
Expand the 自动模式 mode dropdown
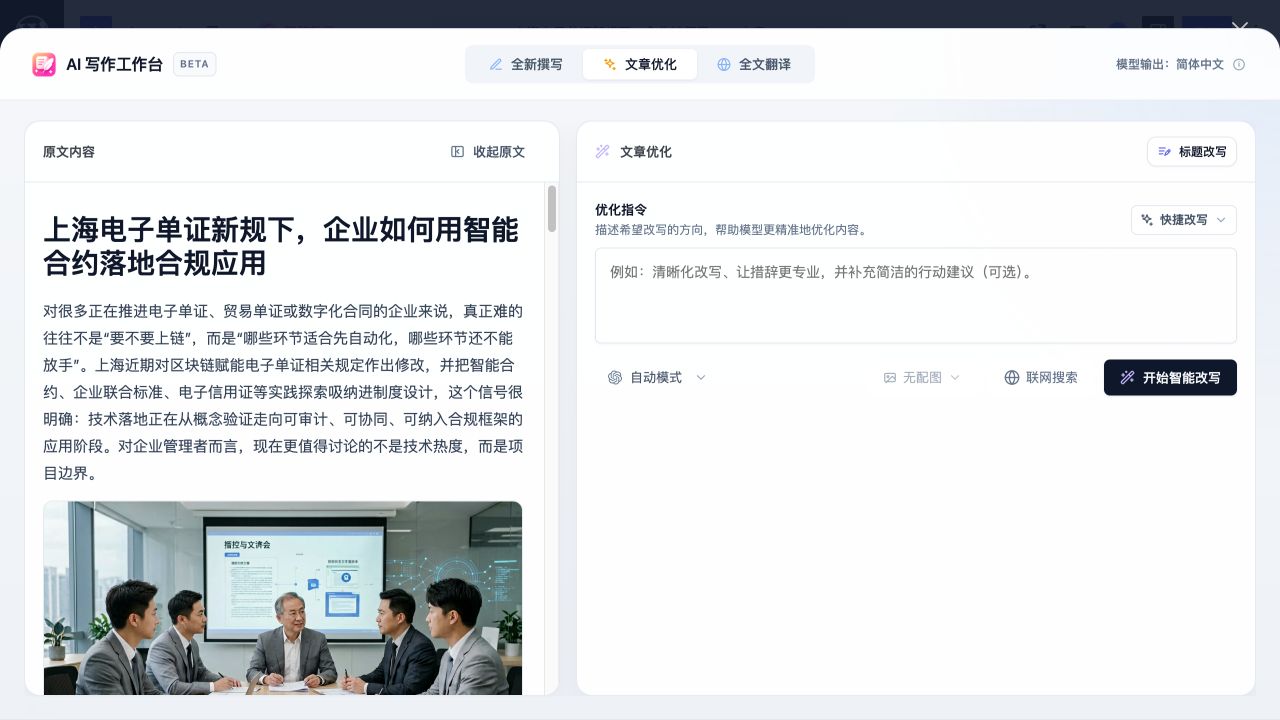tap(657, 378)
